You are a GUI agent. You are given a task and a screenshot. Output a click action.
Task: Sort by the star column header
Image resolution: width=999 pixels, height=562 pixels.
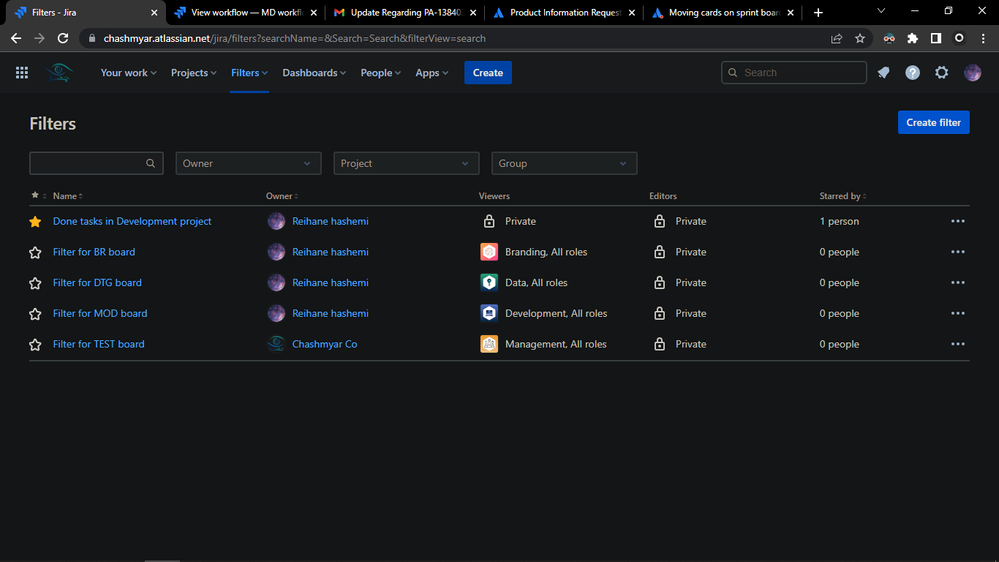click(x=38, y=195)
